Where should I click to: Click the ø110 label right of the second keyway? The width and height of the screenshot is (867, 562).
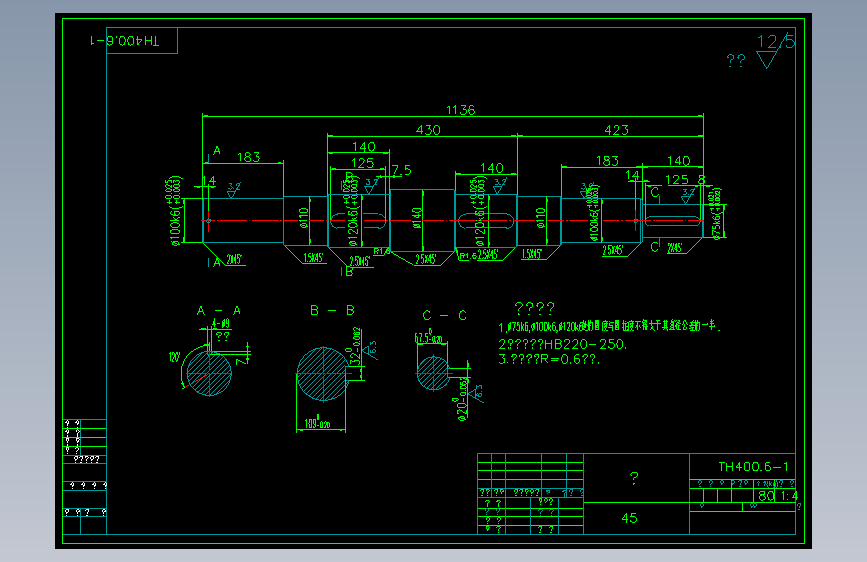pos(540,218)
